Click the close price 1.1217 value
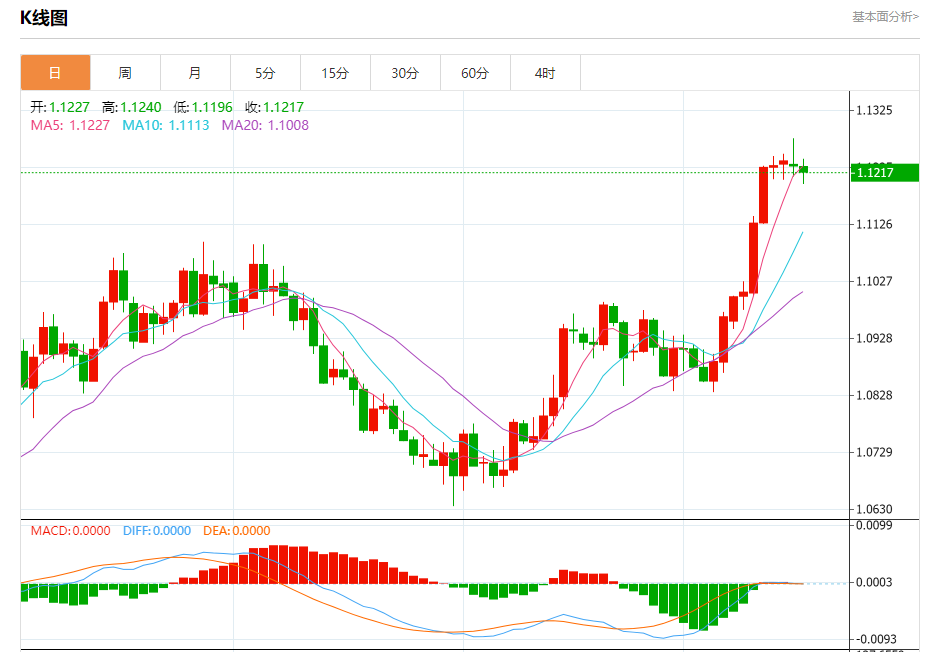The height and width of the screenshot is (652, 930). (x=284, y=107)
